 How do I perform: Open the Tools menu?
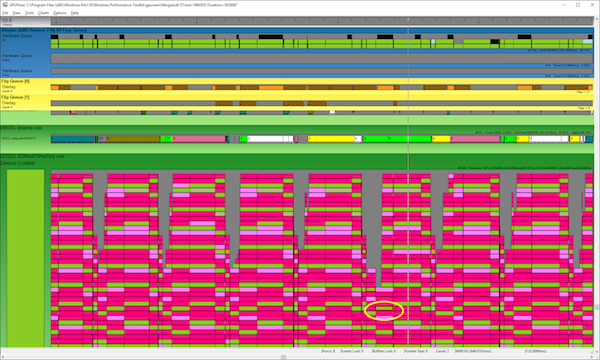click(29, 13)
